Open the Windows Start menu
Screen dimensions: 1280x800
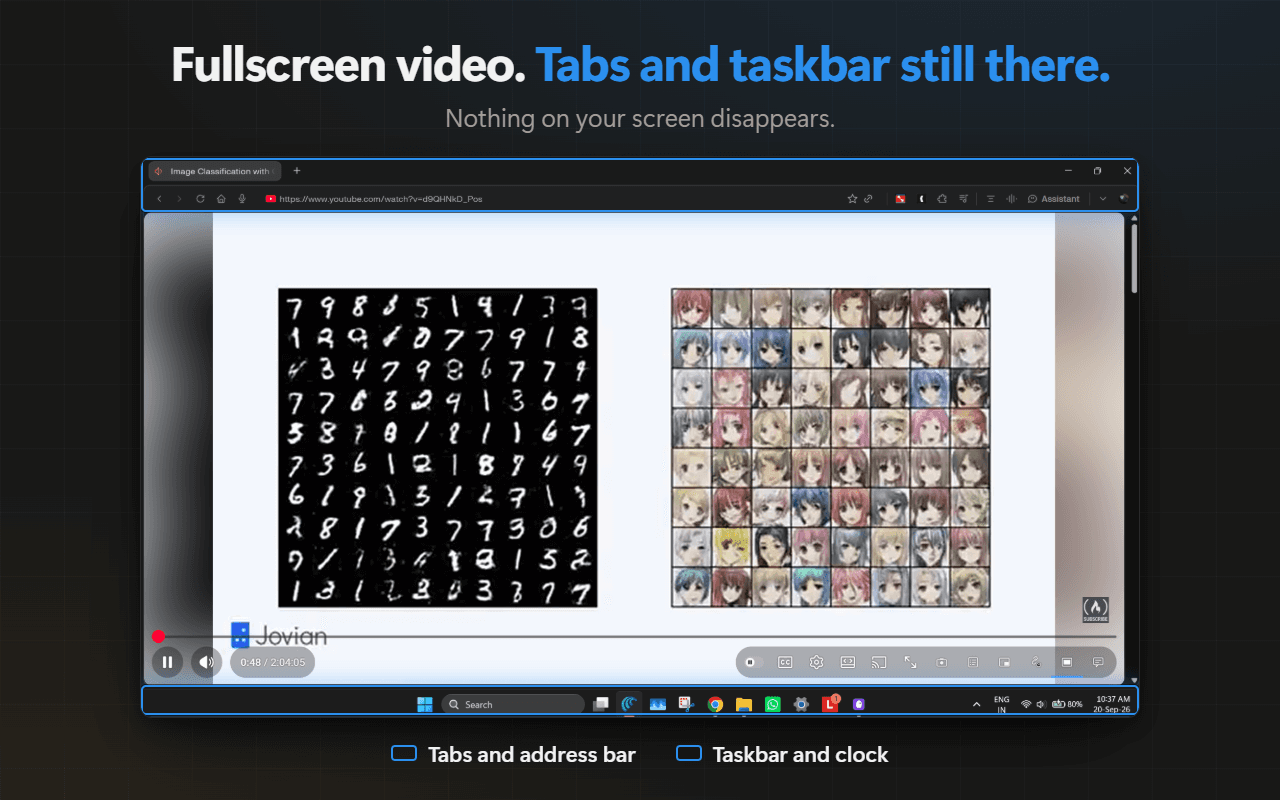click(425, 704)
